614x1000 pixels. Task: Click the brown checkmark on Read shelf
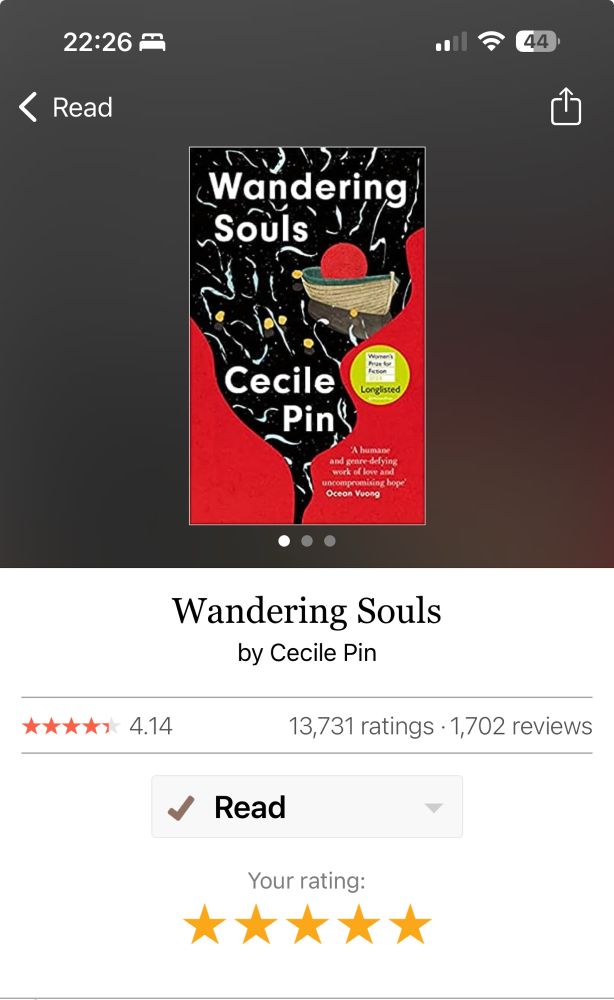[x=180, y=807]
